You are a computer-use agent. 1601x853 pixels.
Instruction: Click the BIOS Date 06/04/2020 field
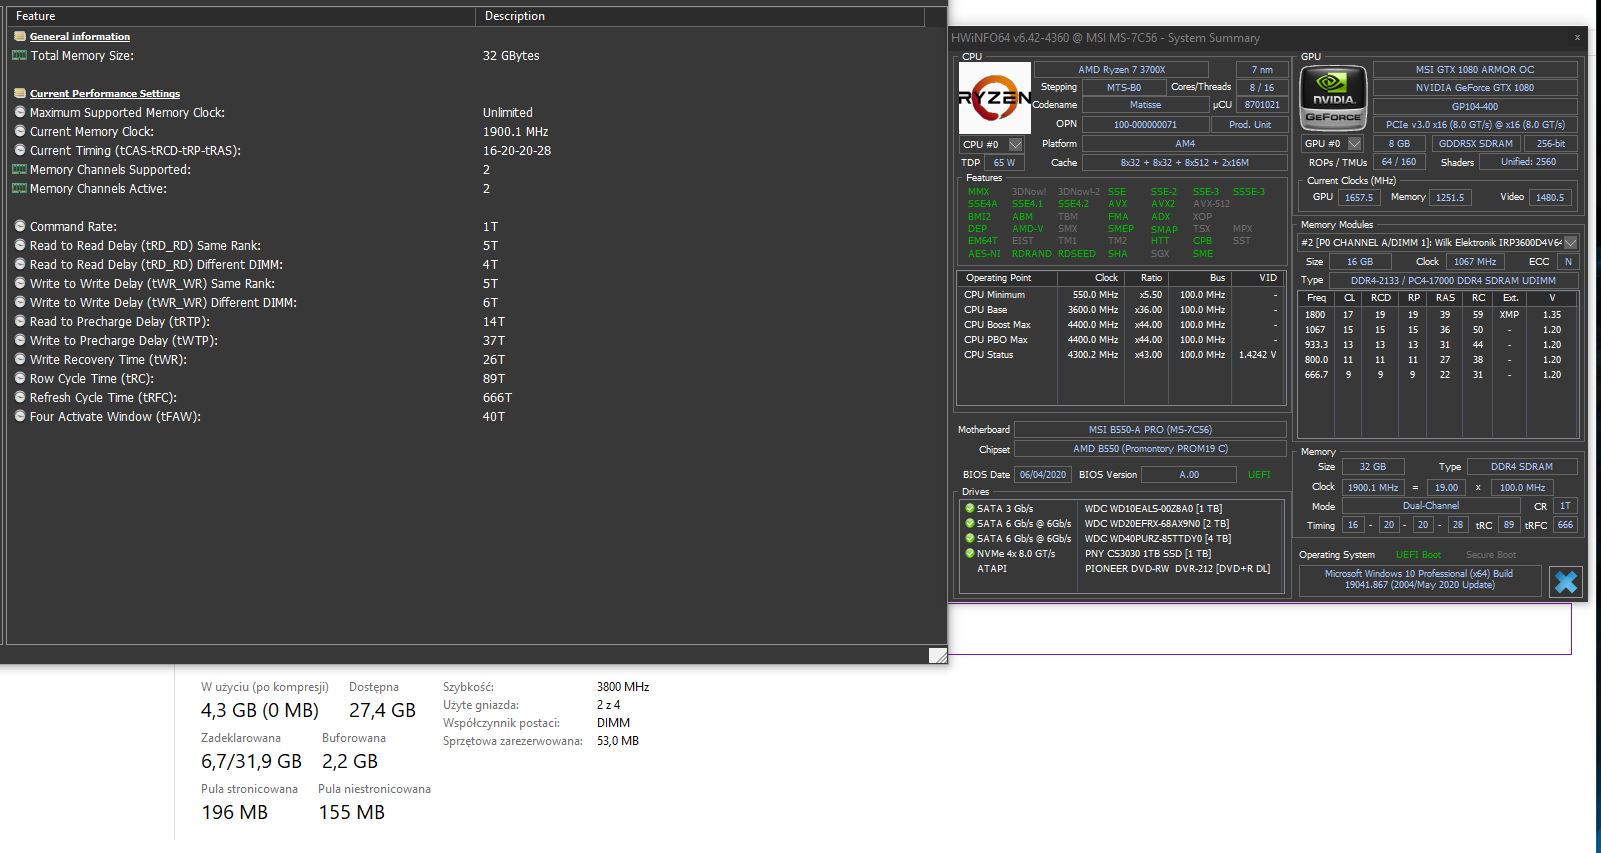1043,474
